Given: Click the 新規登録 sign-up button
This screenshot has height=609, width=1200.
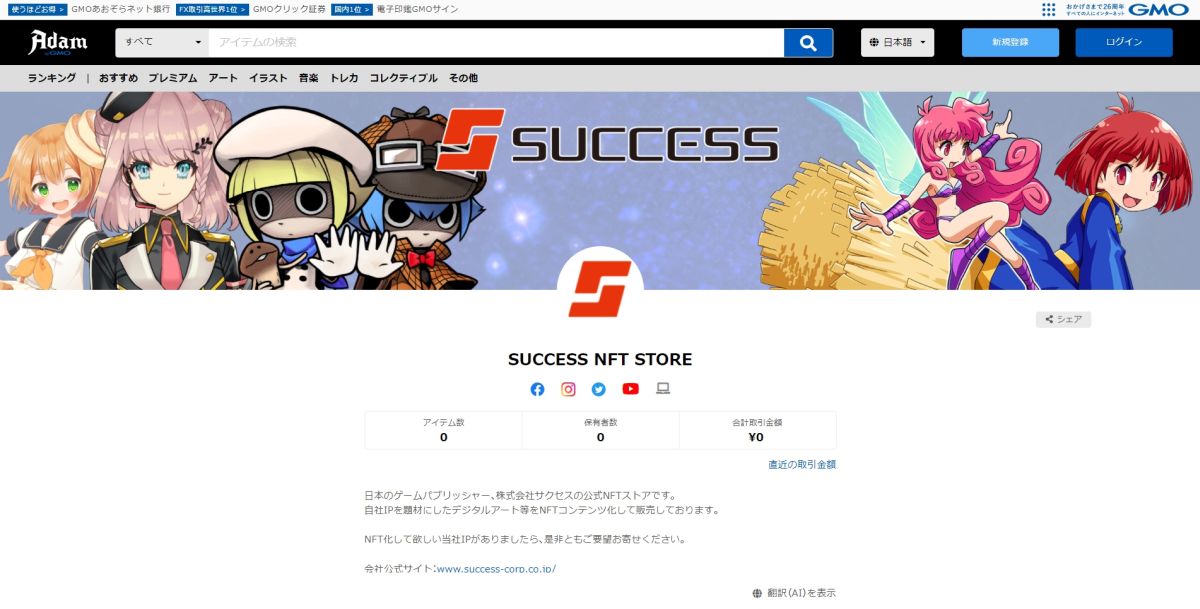Looking at the screenshot, I should (1010, 43).
